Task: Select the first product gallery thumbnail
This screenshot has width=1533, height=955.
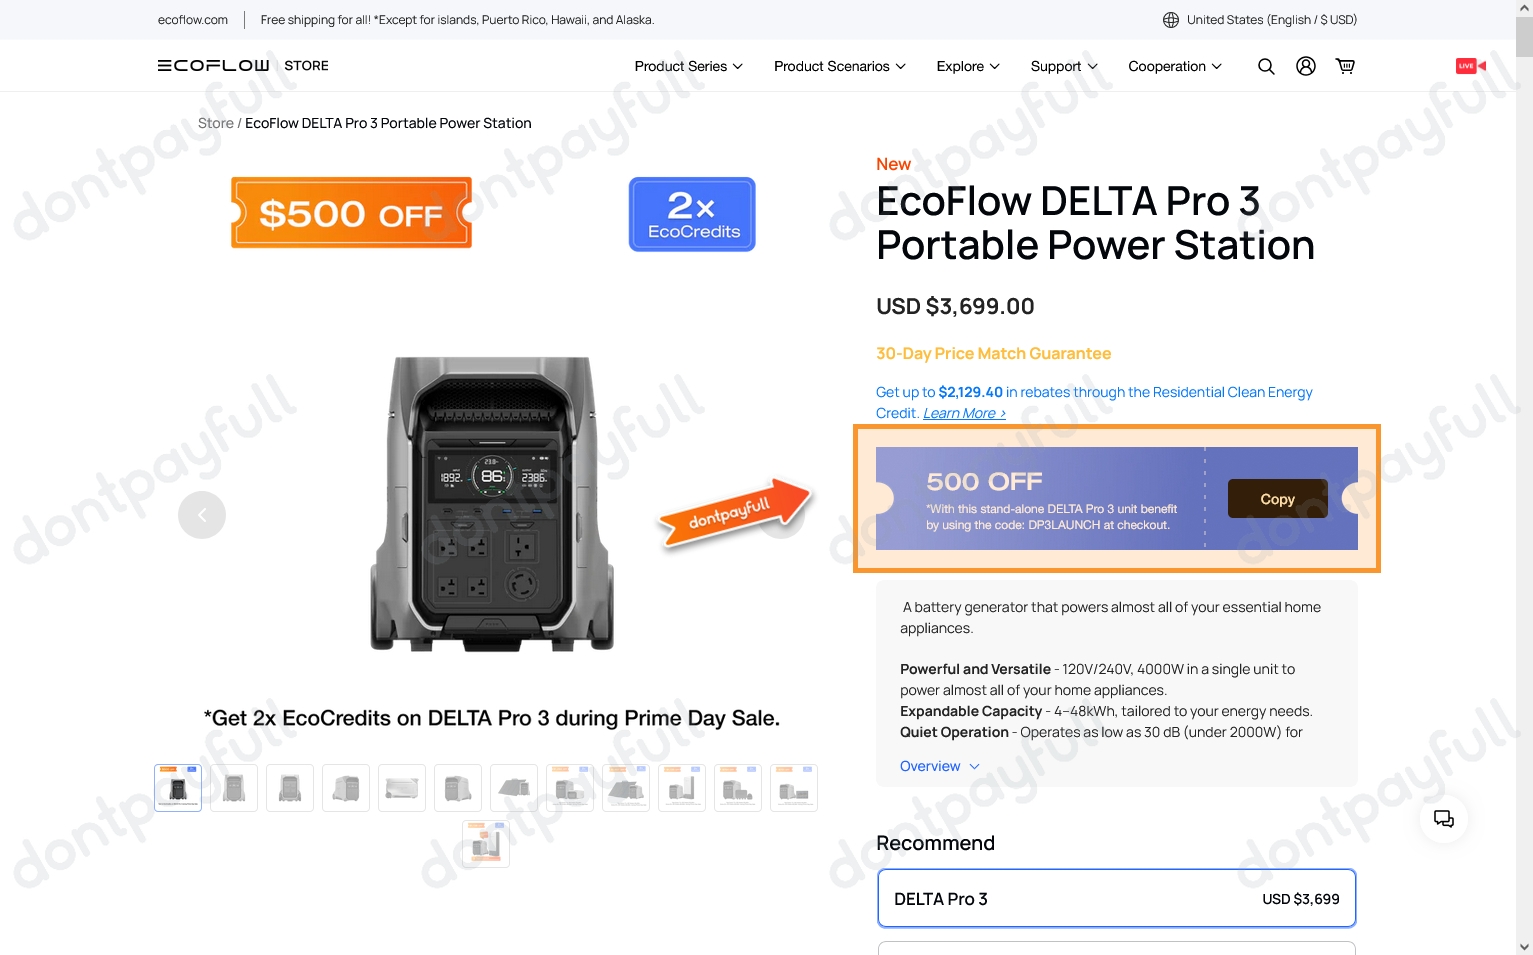Action: [177, 787]
